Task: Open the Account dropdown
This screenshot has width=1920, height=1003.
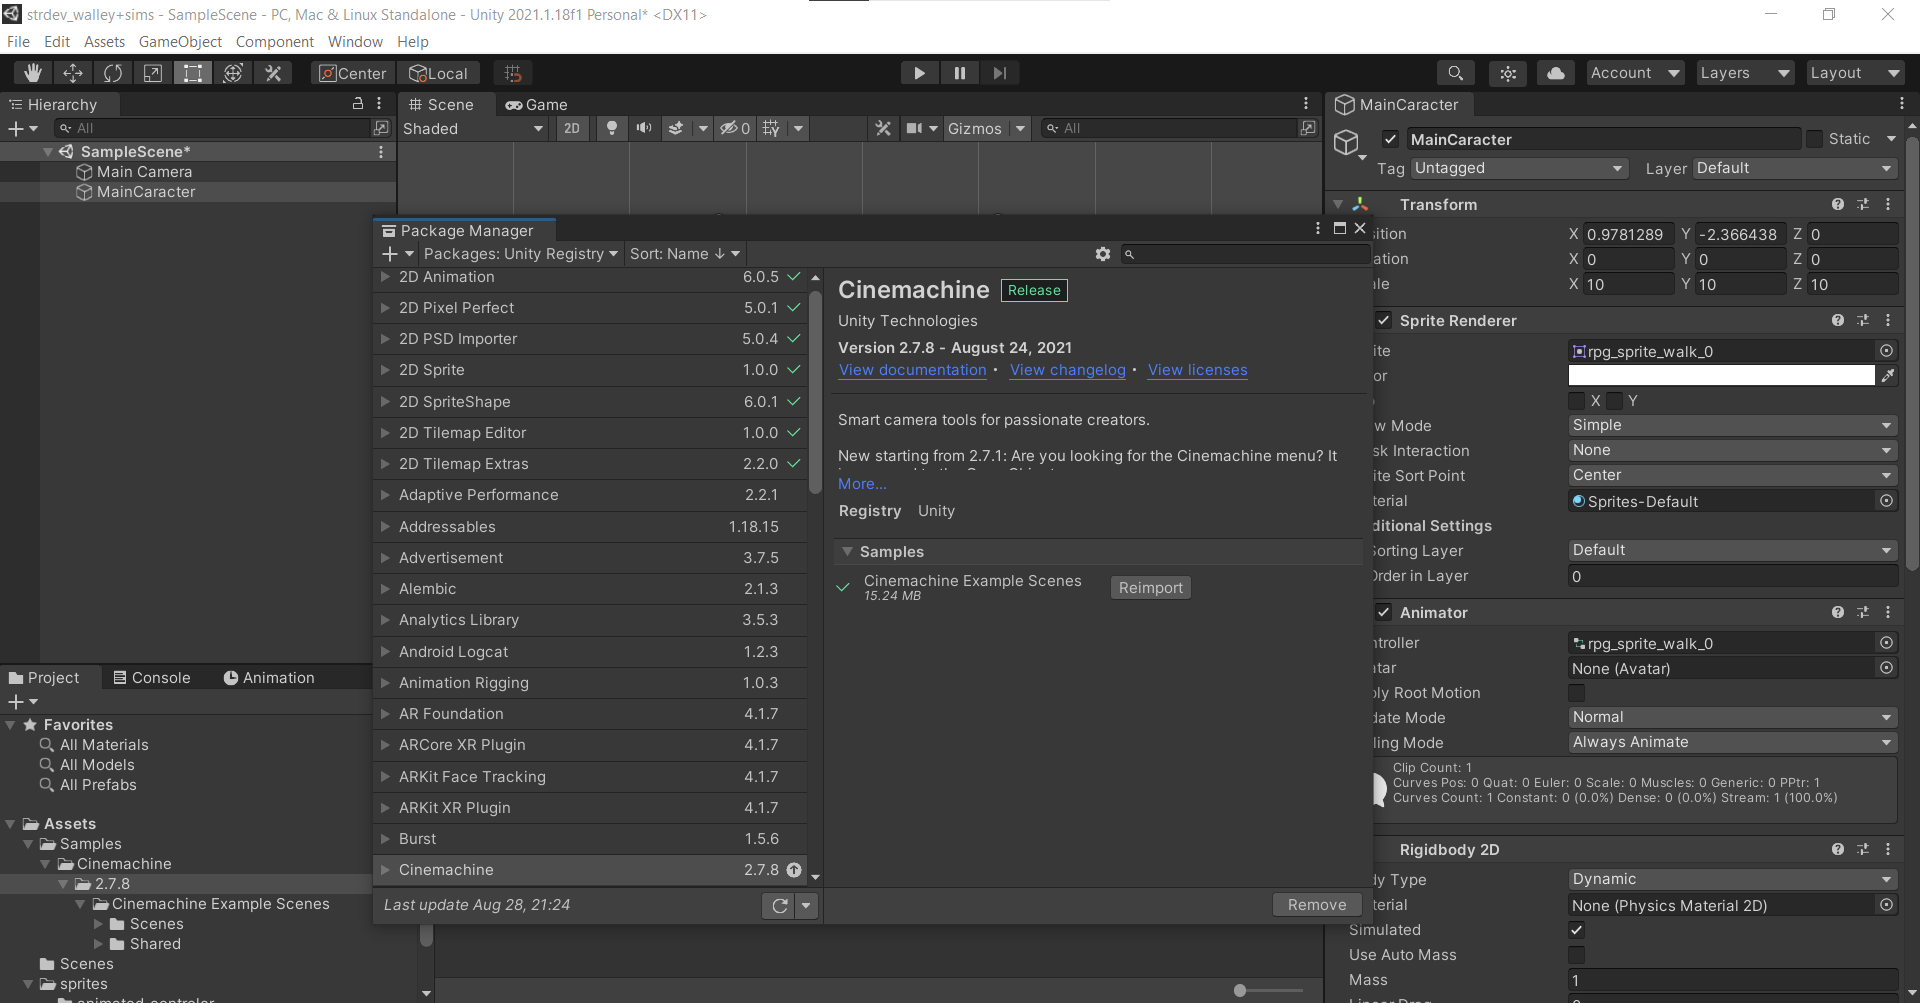Action: coord(1634,73)
